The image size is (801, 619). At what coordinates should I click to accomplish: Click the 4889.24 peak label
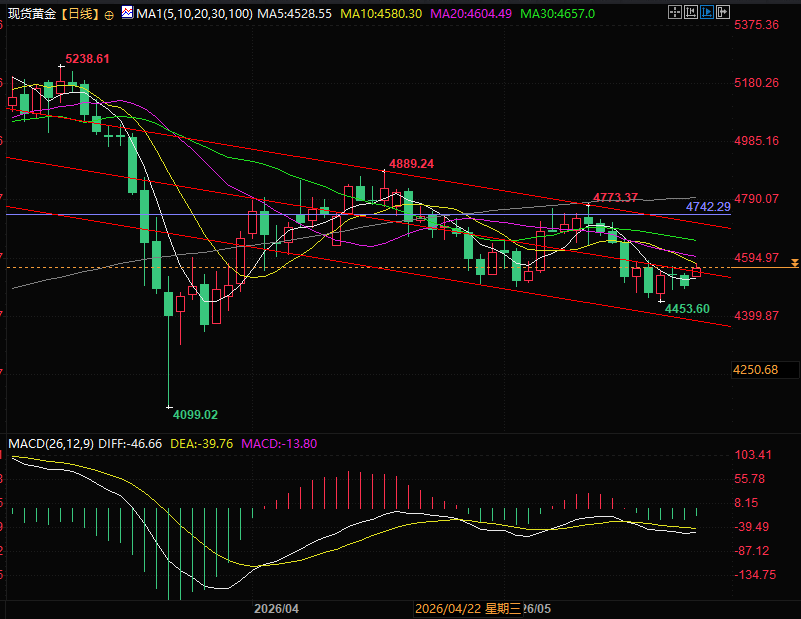pos(411,164)
